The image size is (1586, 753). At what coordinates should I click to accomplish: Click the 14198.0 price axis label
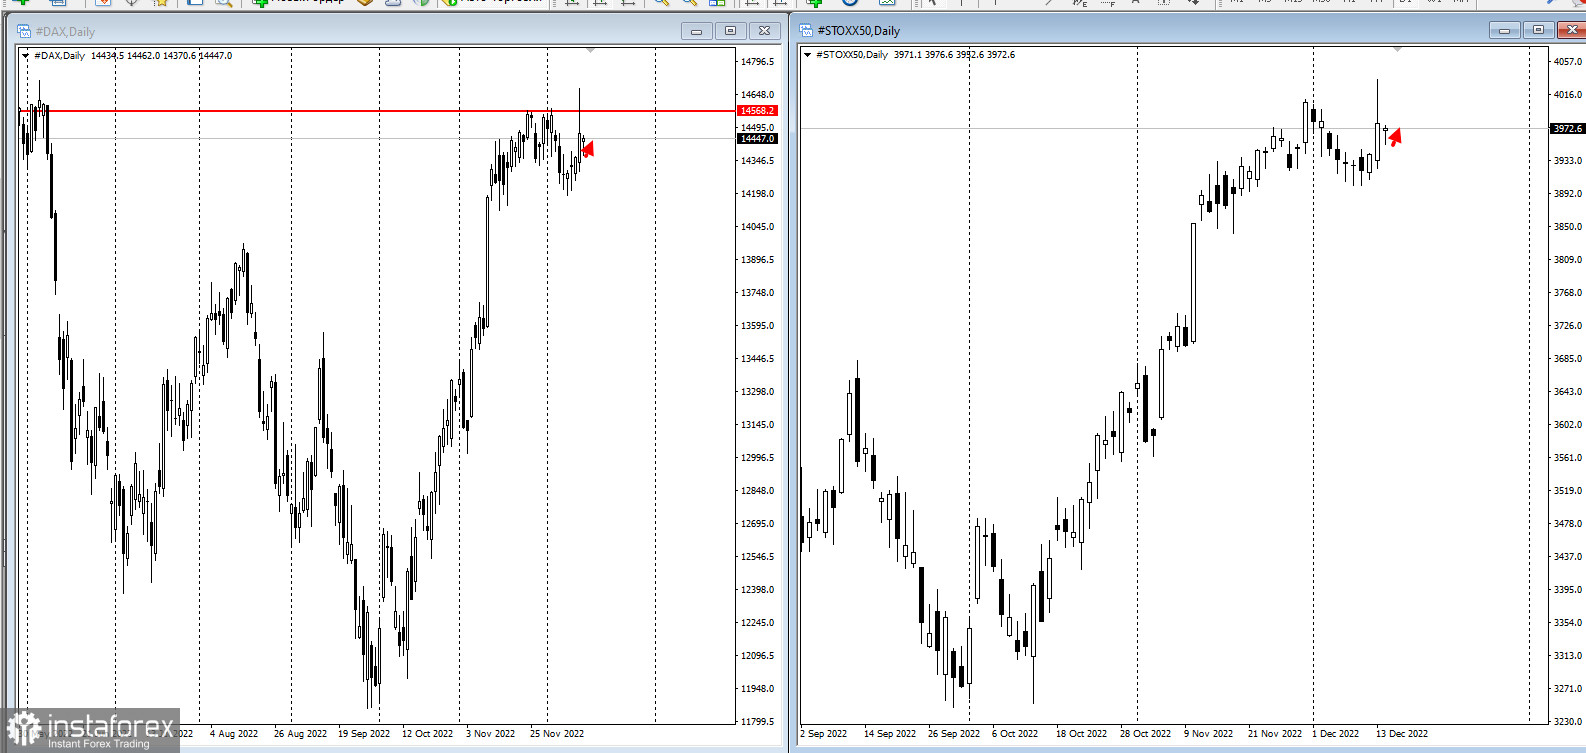[x=757, y=194]
